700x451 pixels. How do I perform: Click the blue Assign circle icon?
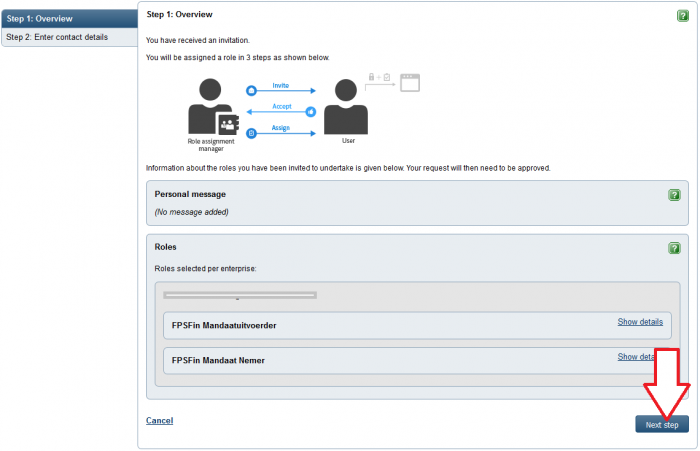point(251,133)
